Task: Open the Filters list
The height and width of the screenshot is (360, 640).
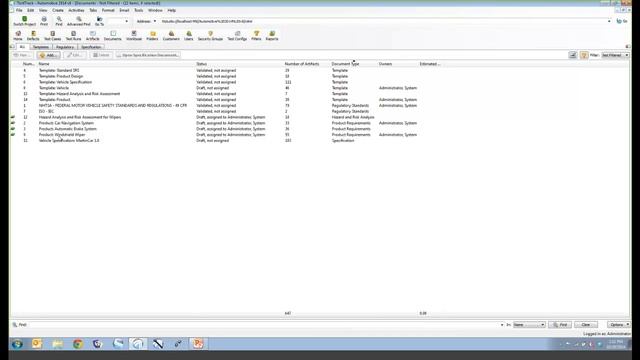Action: coord(256,36)
